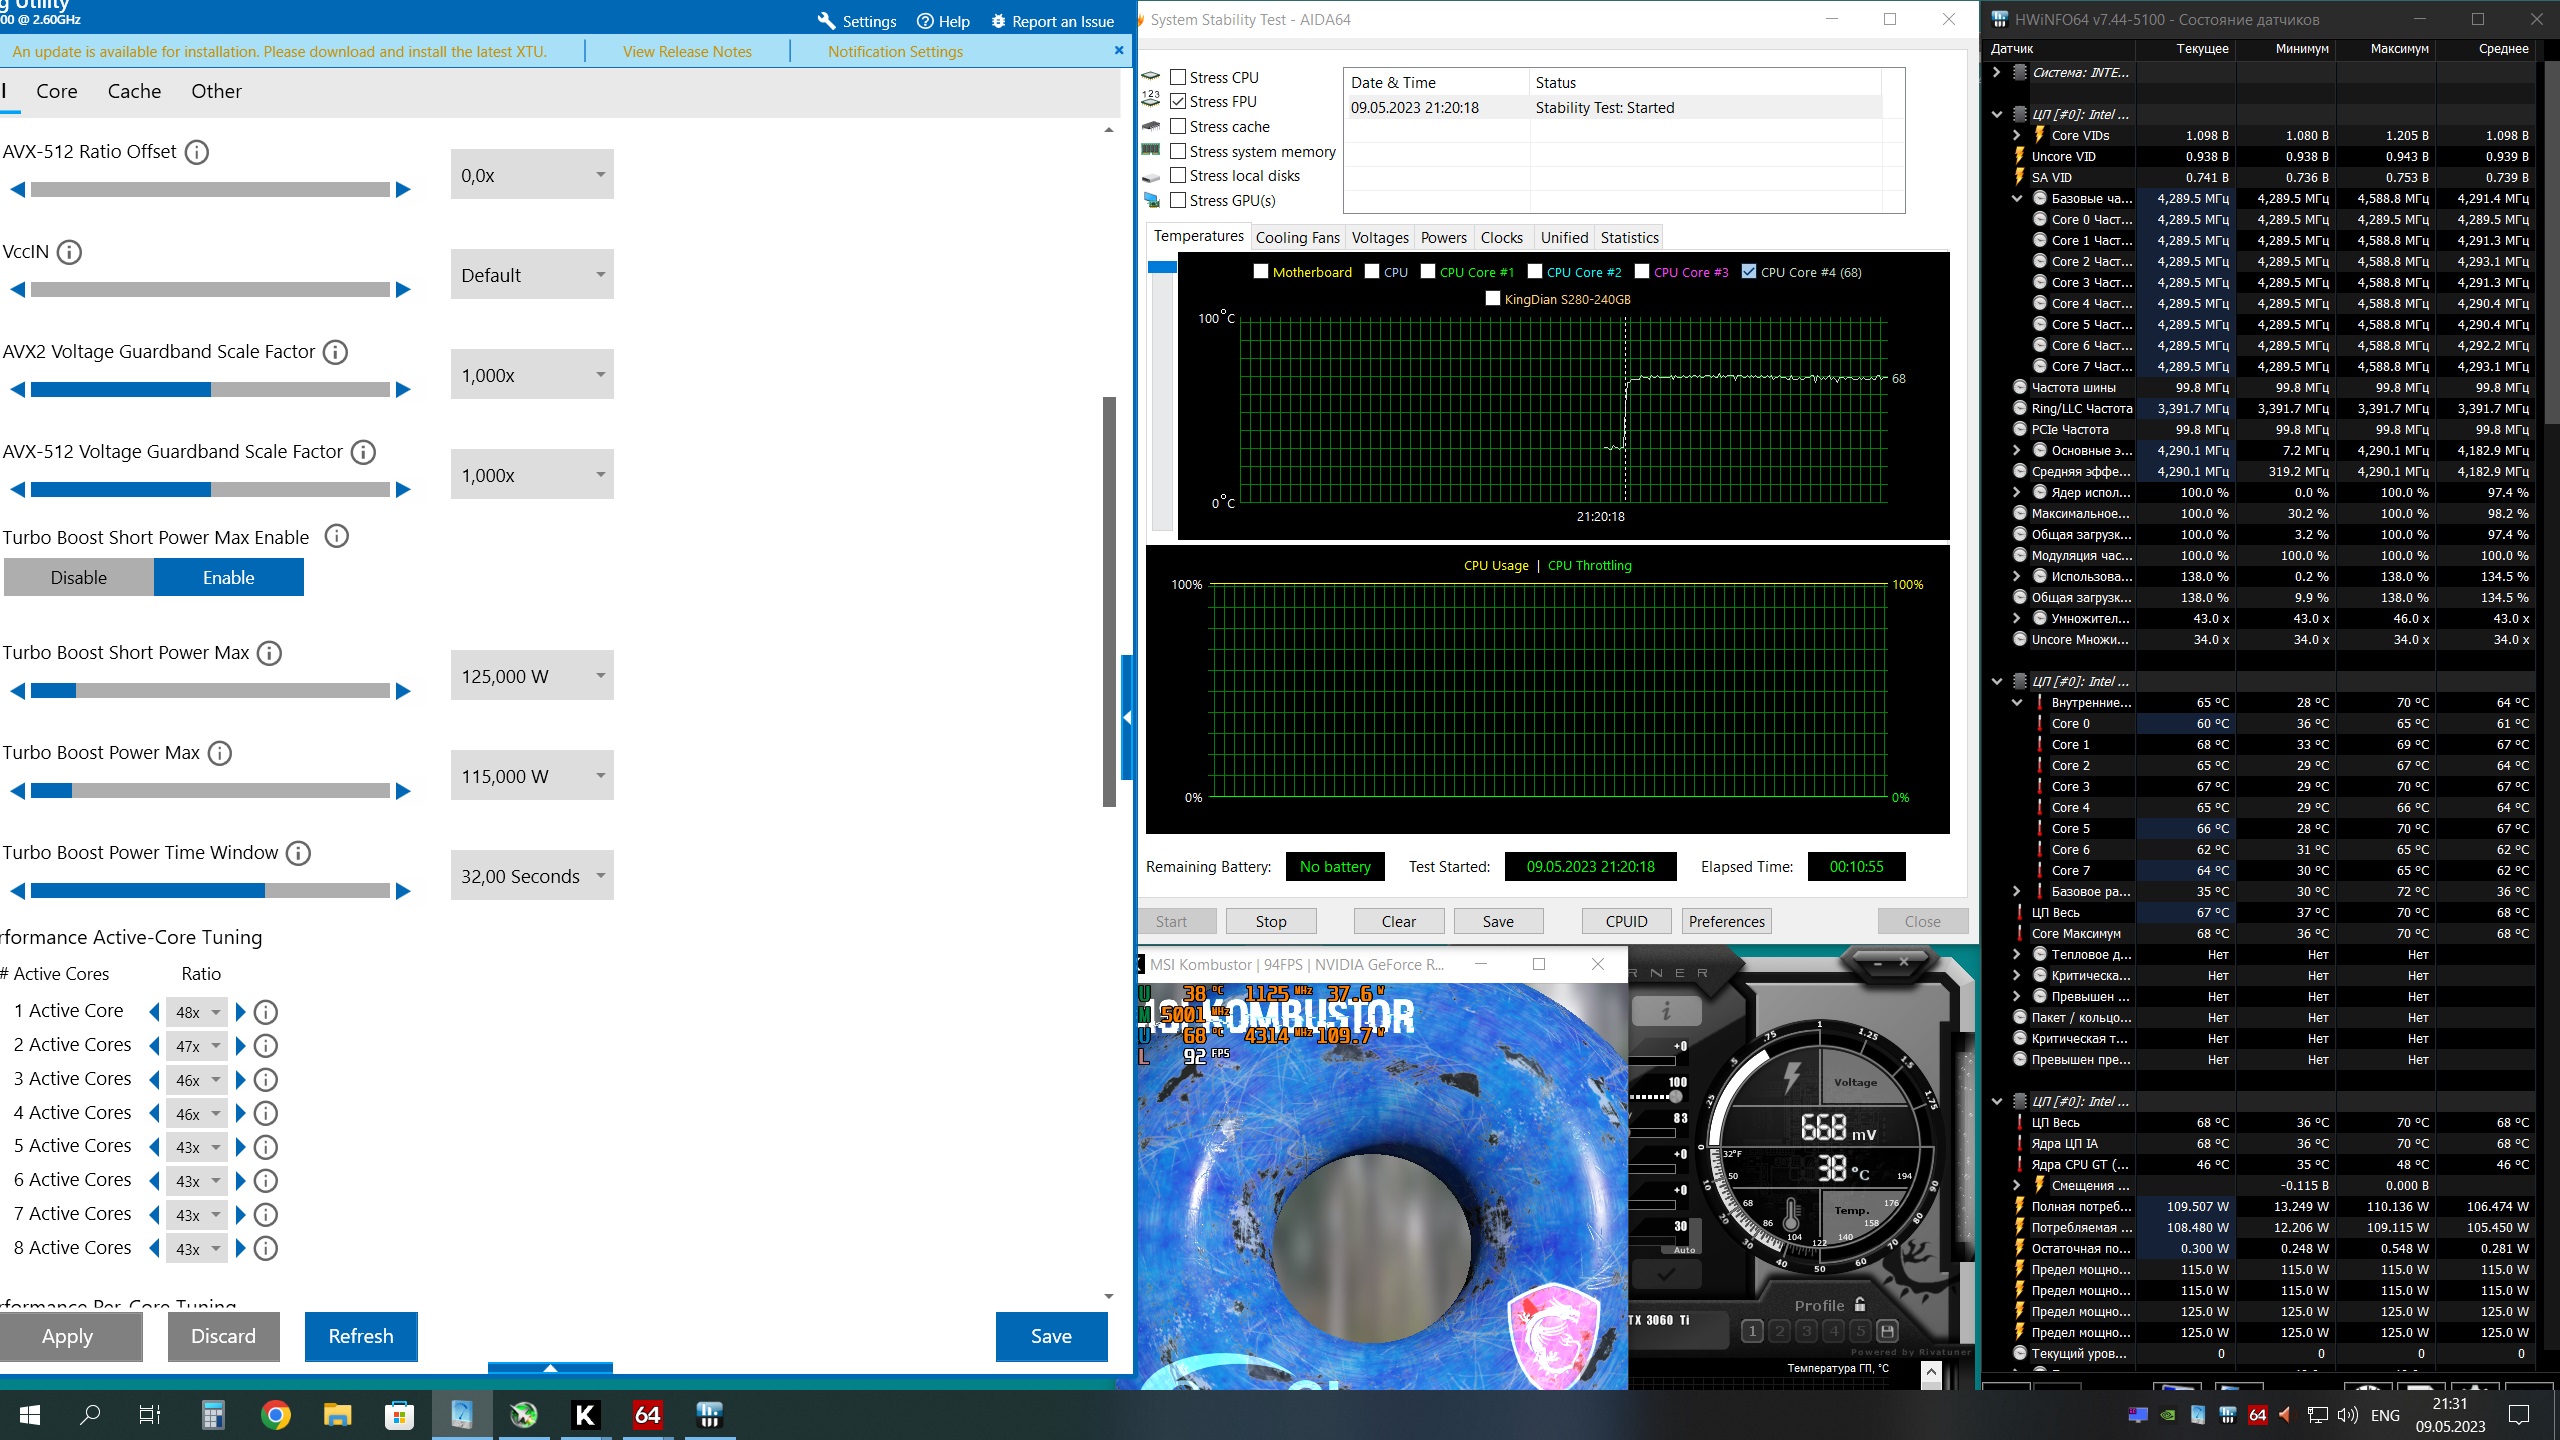
Task: Open the Cooling Fans tab in AIDA64
Action: [1297, 237]
